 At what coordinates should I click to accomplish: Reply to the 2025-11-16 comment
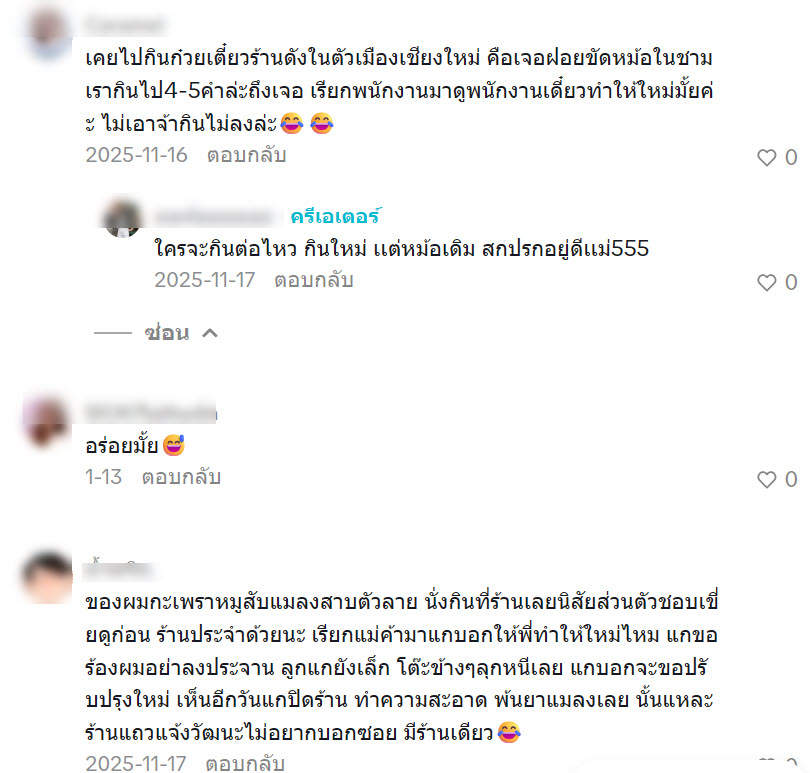coord(246,155)
